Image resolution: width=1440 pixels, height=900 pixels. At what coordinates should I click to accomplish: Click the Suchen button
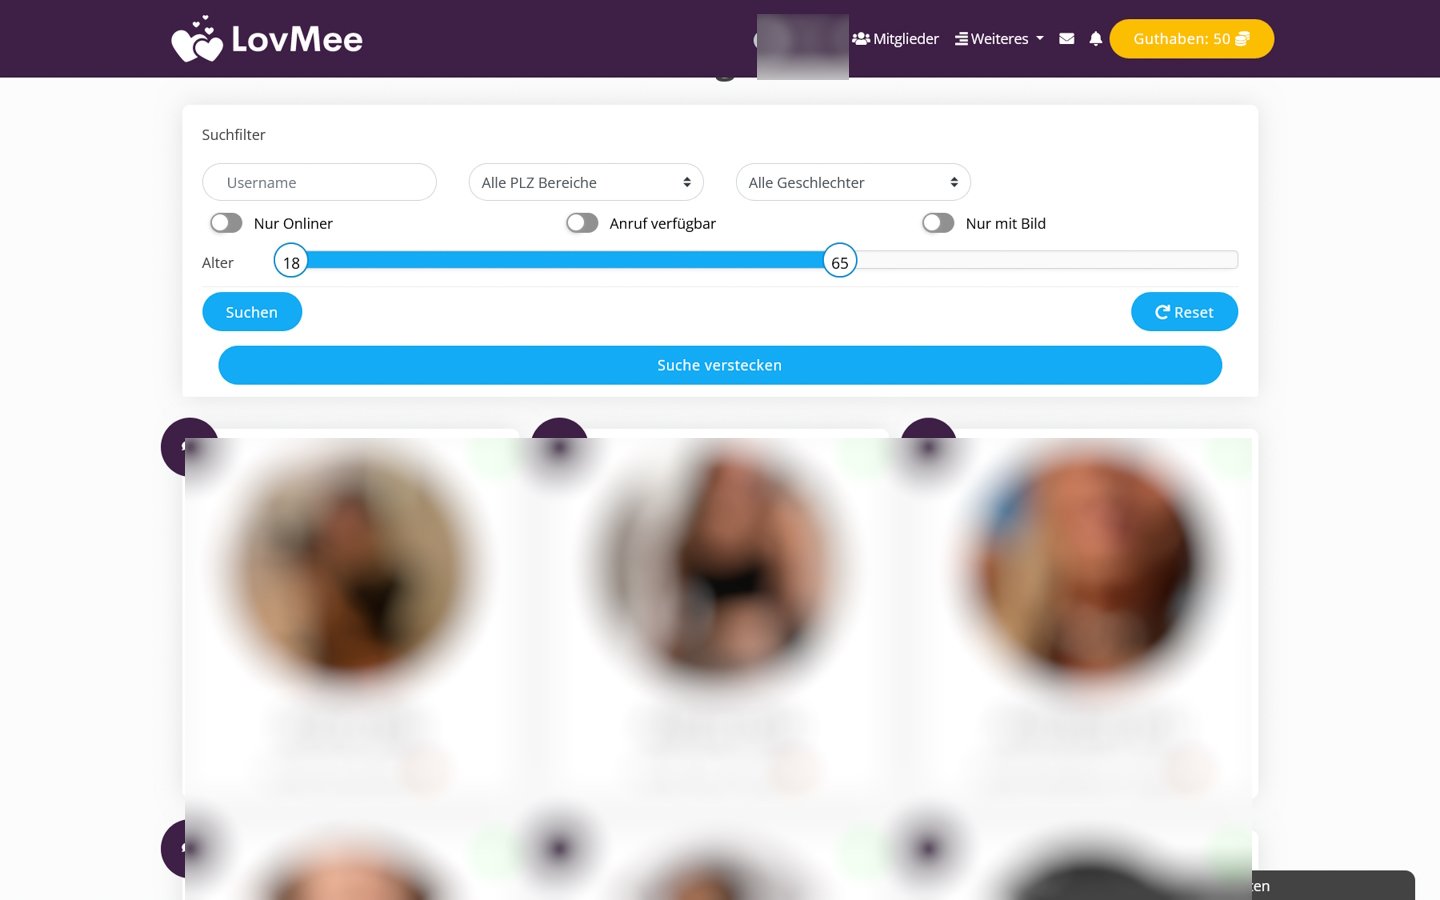[252, 312]
